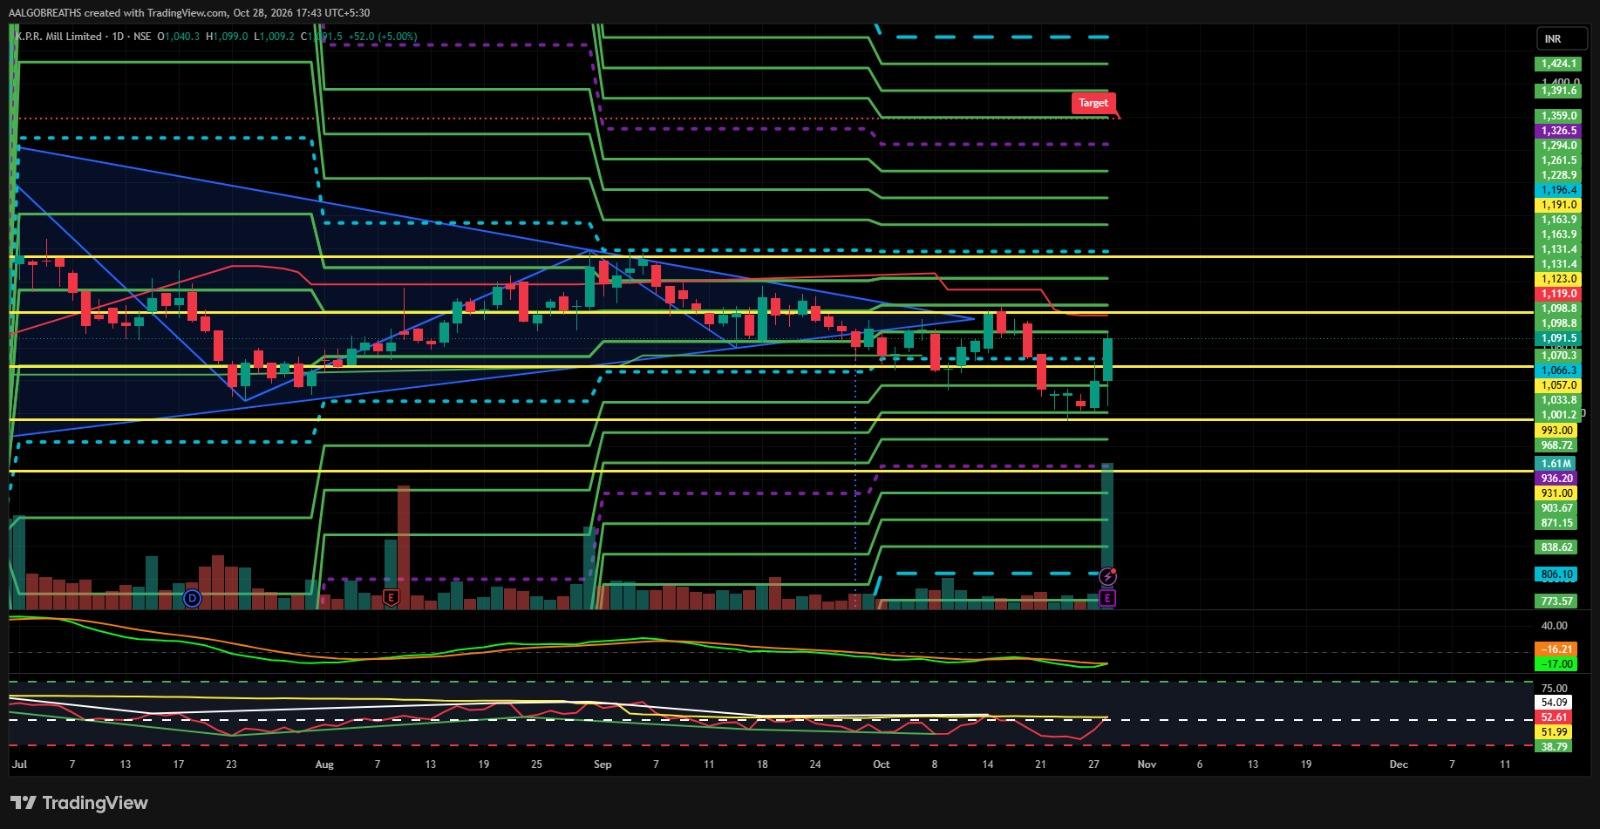Open the latest news lightning bolt icon
This screenshot has width=1600, height=829.
pyautogui.click(x=1107, y=577)
